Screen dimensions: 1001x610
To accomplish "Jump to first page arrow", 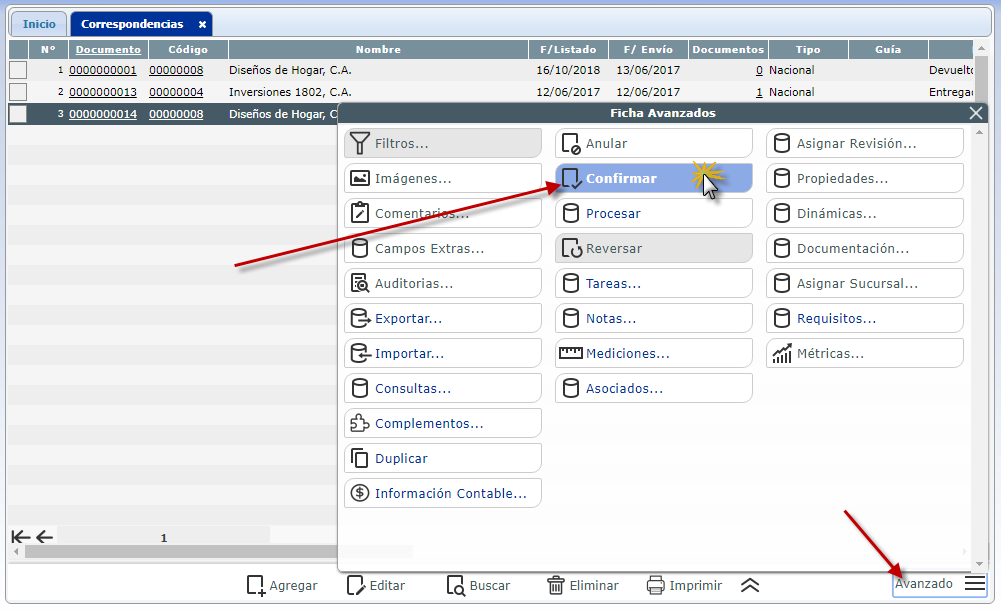I will click(x=18, y=537).
